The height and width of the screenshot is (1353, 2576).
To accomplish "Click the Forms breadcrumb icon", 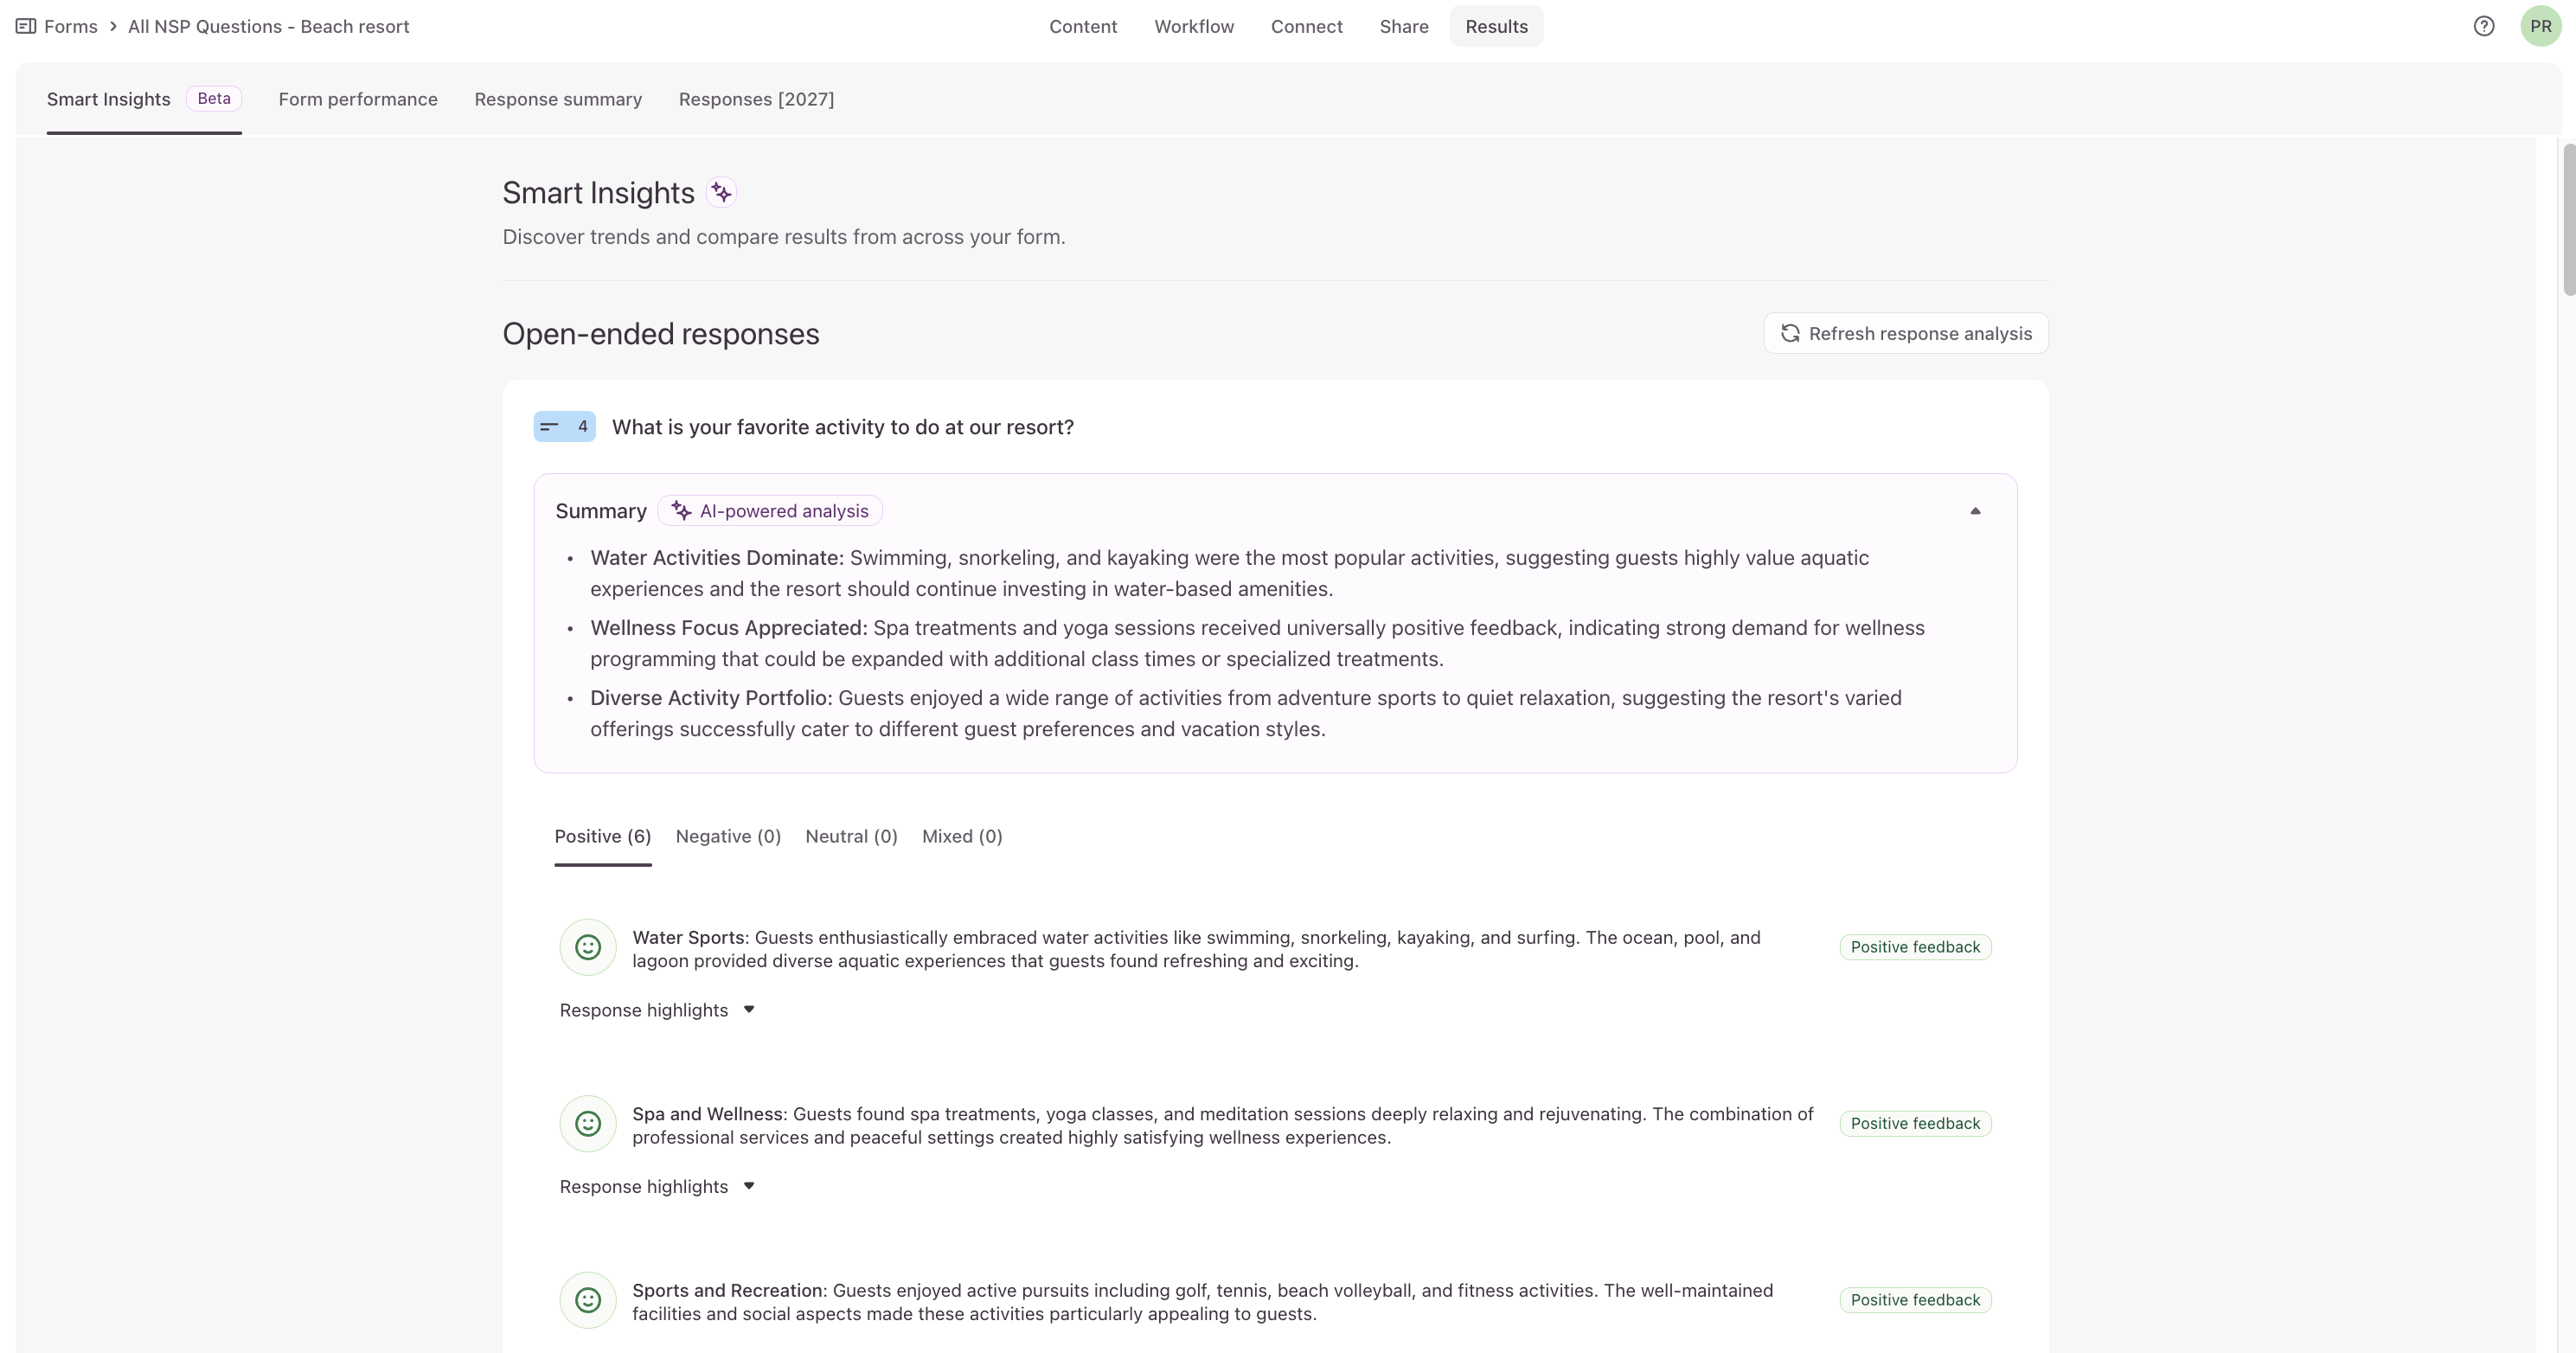I will 26,26.
